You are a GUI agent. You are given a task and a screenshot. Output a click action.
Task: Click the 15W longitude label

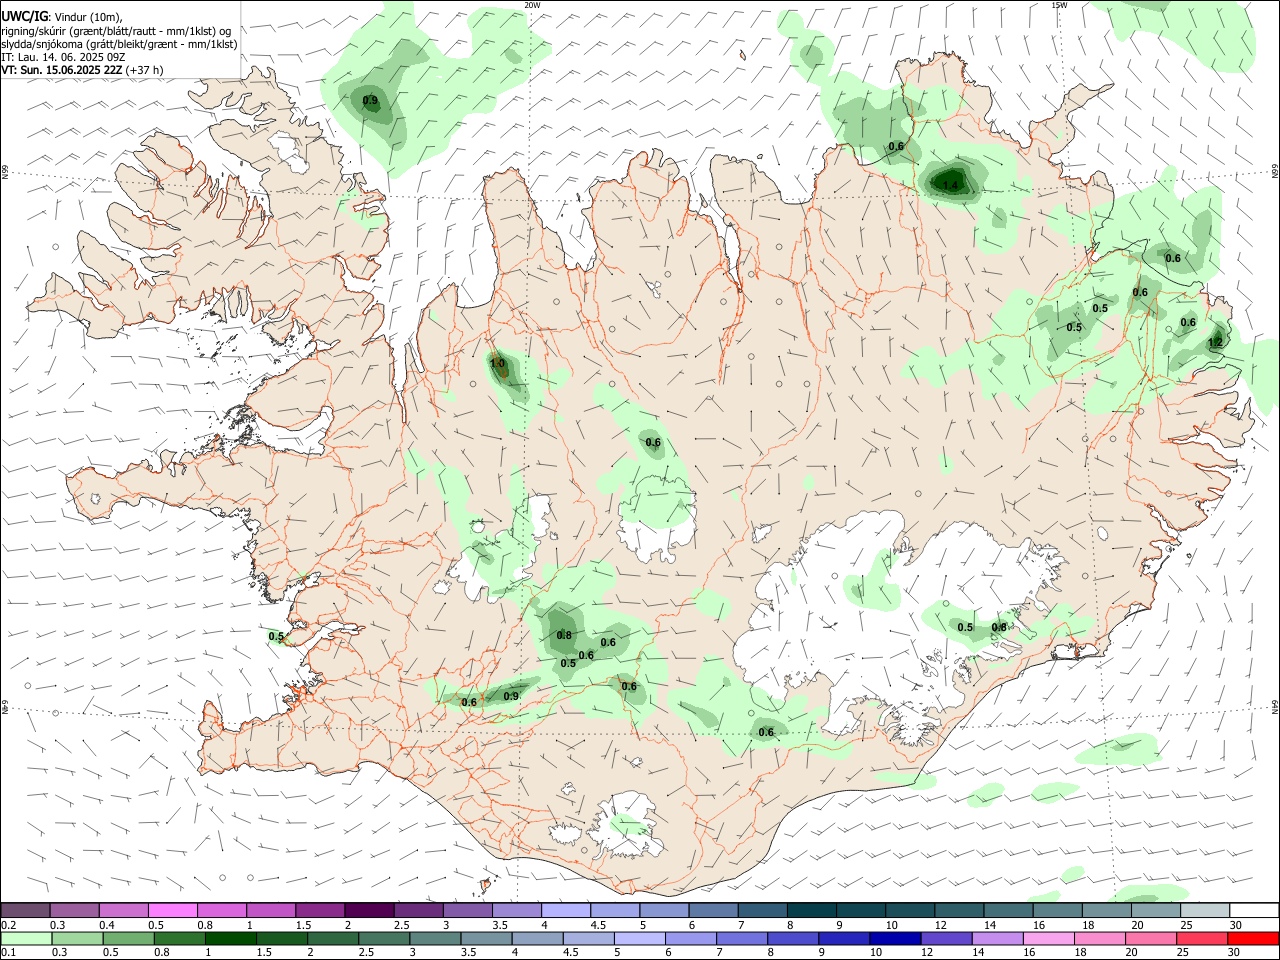tap(1058, 5)
